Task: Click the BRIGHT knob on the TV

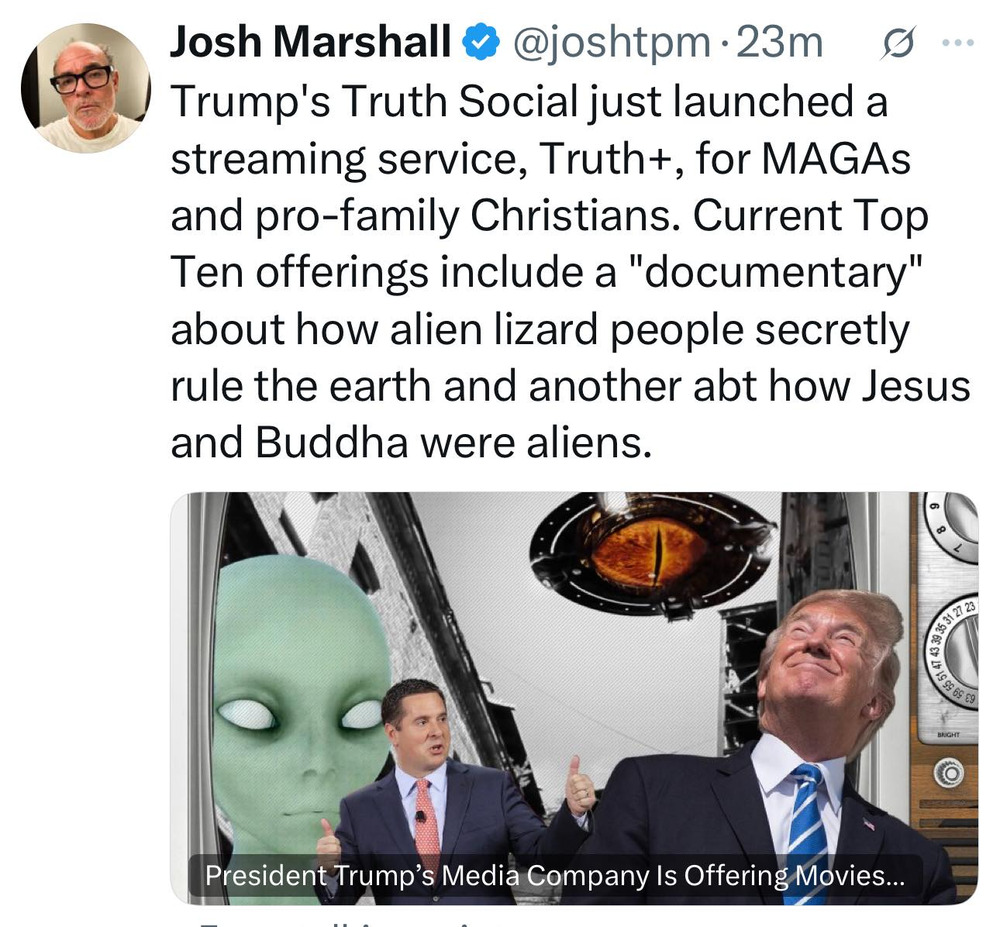Action: click(x=950, y=774)
